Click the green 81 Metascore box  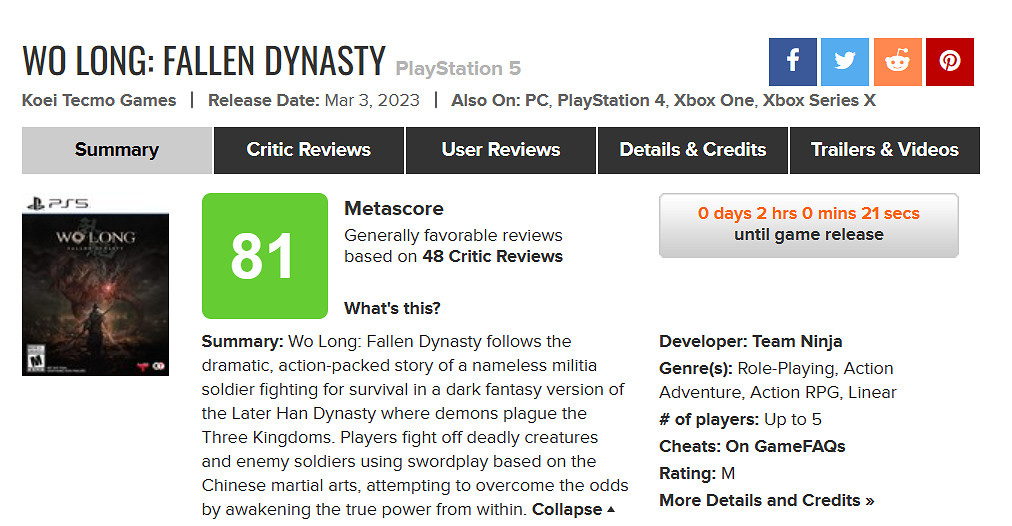(264, 256)
